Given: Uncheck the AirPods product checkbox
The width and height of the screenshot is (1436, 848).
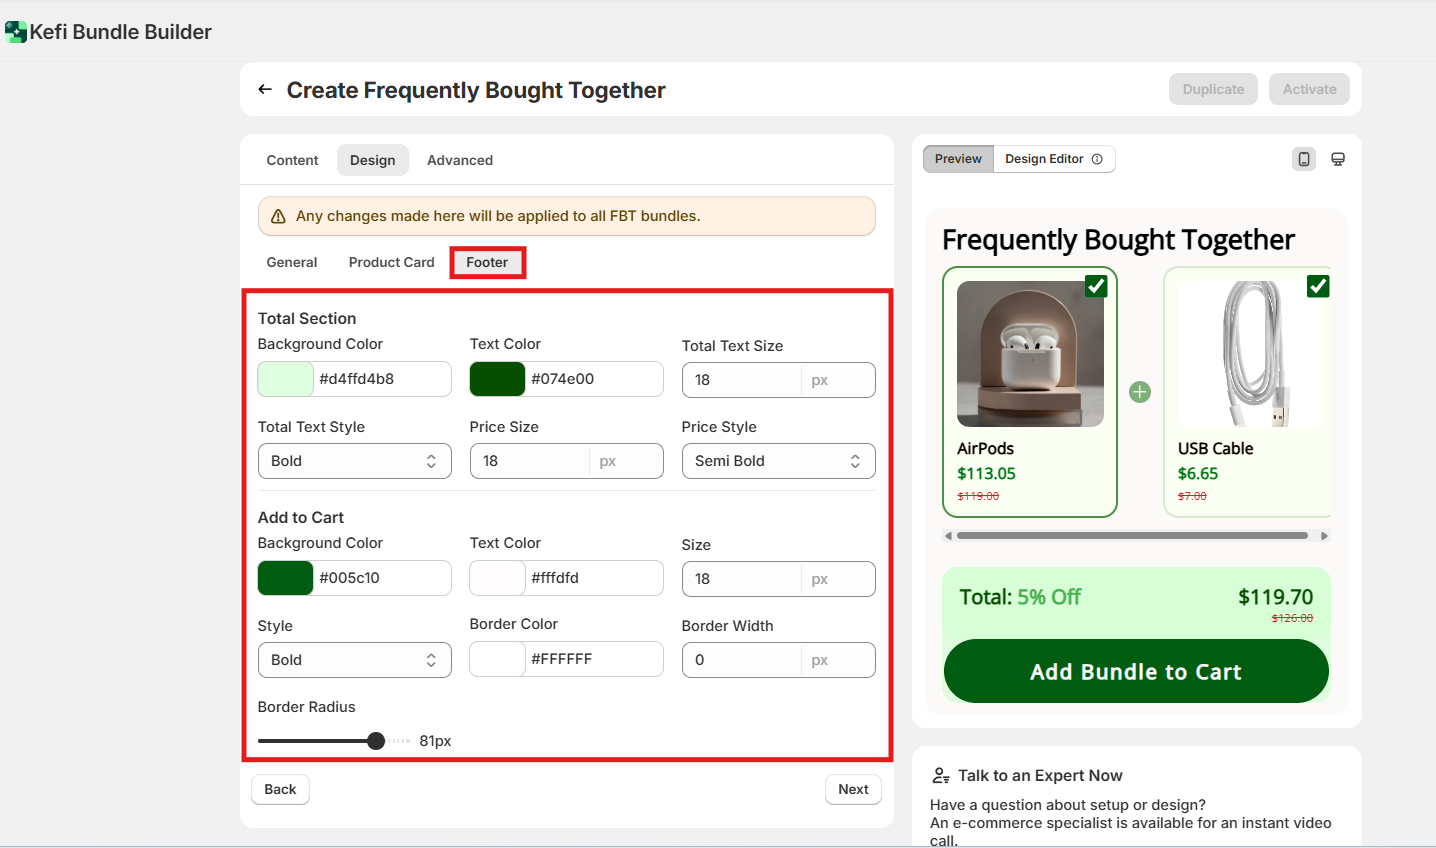Looking at the screenshot, I should 1096,286.
